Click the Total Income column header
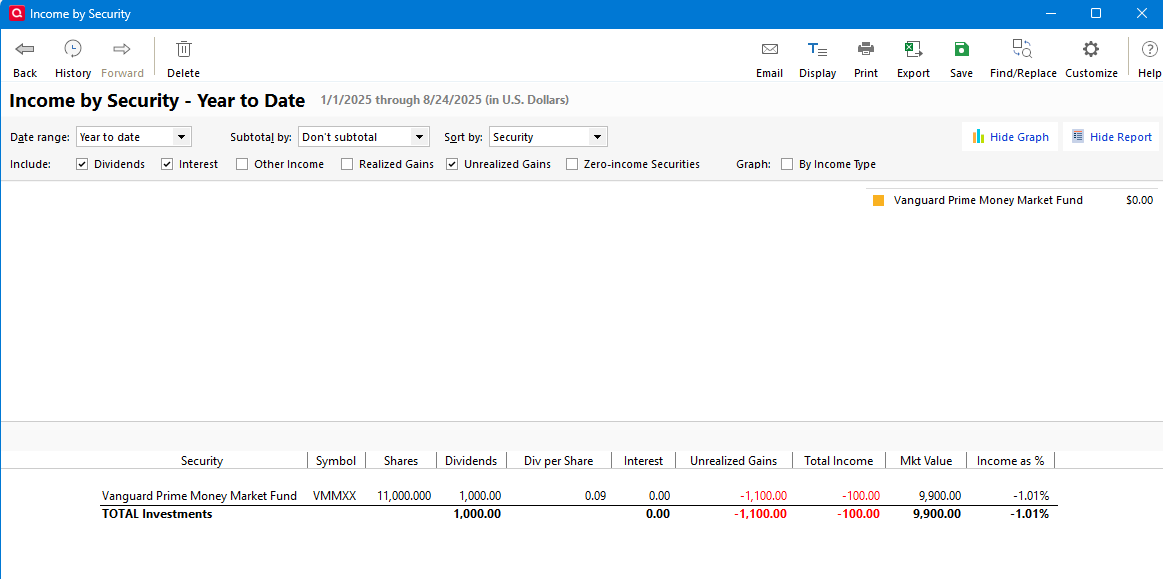This screenshot has width=1163, height=579. pyautogui.click(x=839, y=460)
